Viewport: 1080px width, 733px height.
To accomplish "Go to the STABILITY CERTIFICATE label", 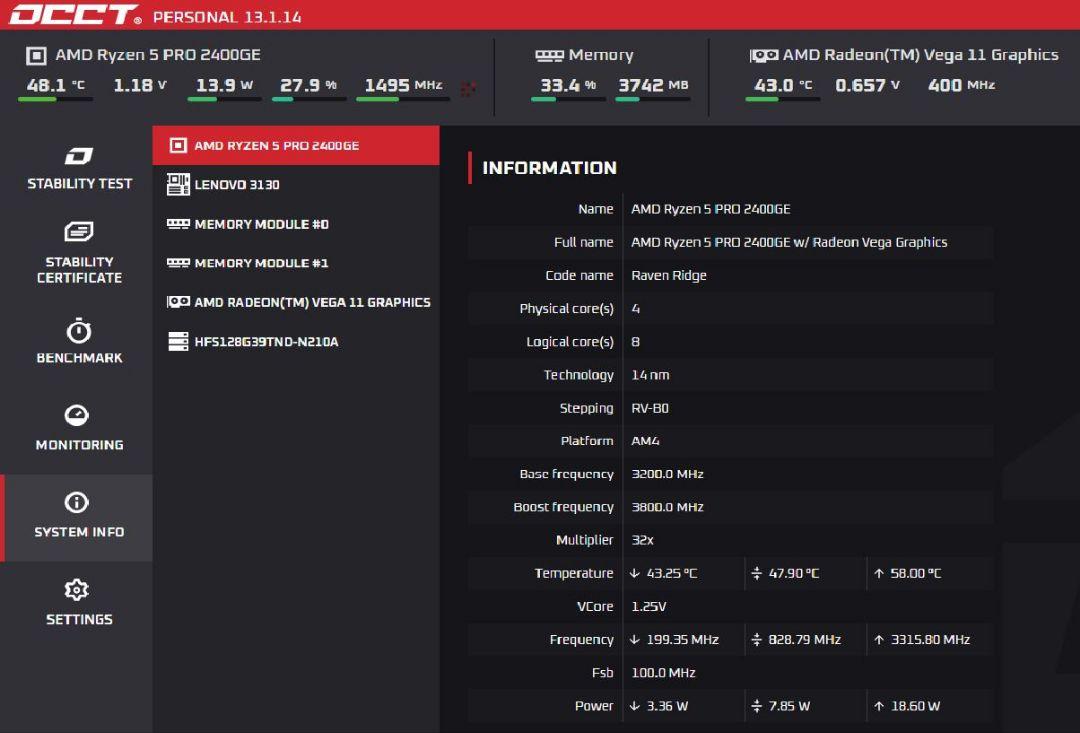I will pyautogui.click(x=79, y=269).
